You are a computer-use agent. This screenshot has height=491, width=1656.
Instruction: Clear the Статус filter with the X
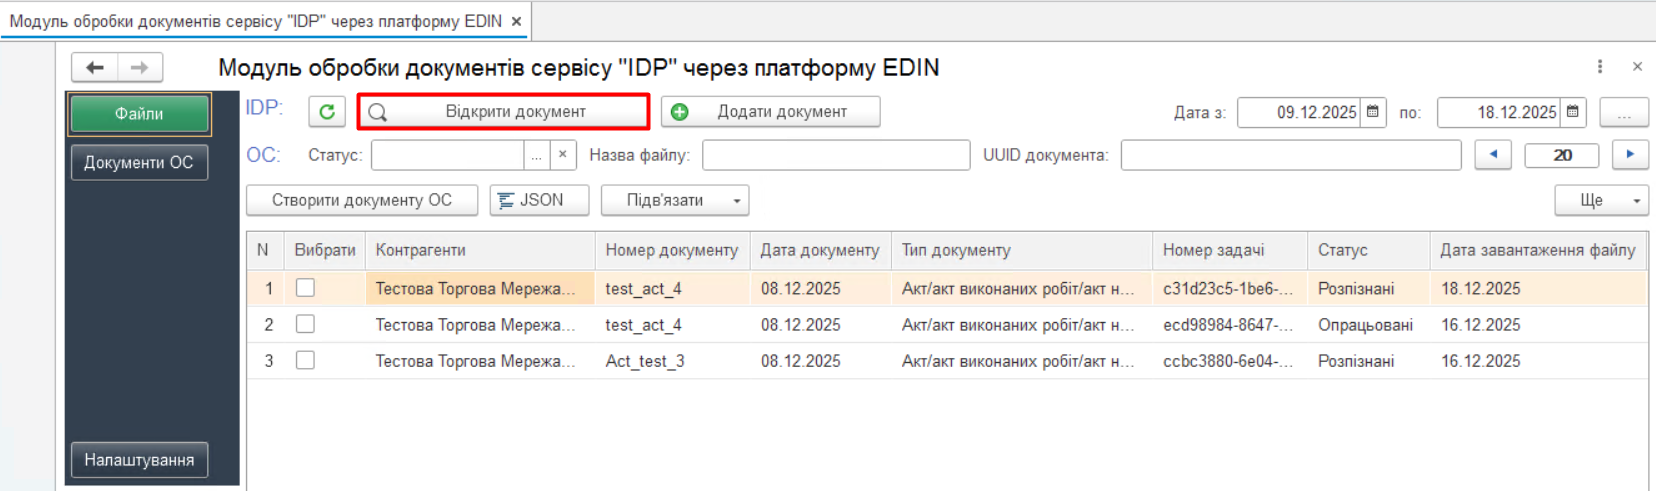coord(563,155)
